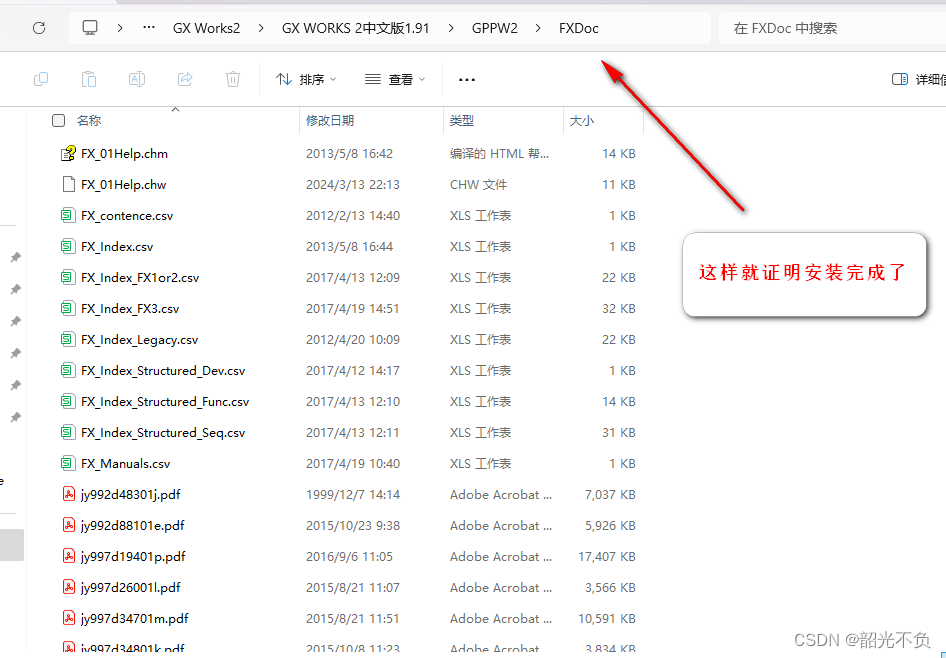This screenshot has height=658, width=946.
Task: Open the toolbar See more ellipsis menu
Action: click(467, 80)
